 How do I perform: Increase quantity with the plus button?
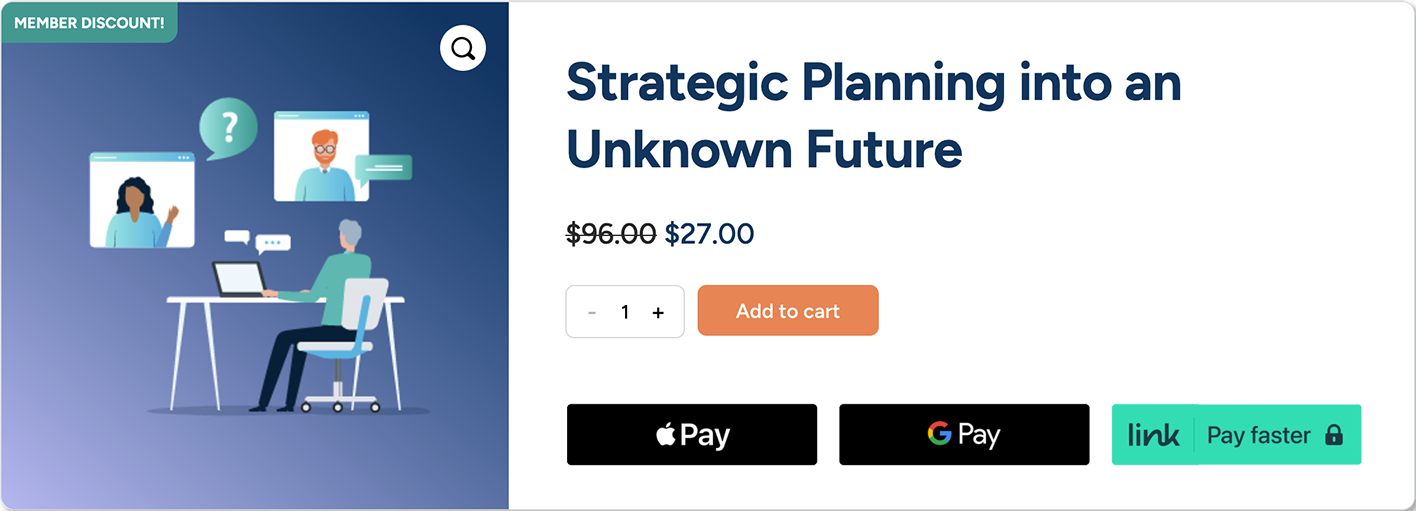[x=658, y=312]
